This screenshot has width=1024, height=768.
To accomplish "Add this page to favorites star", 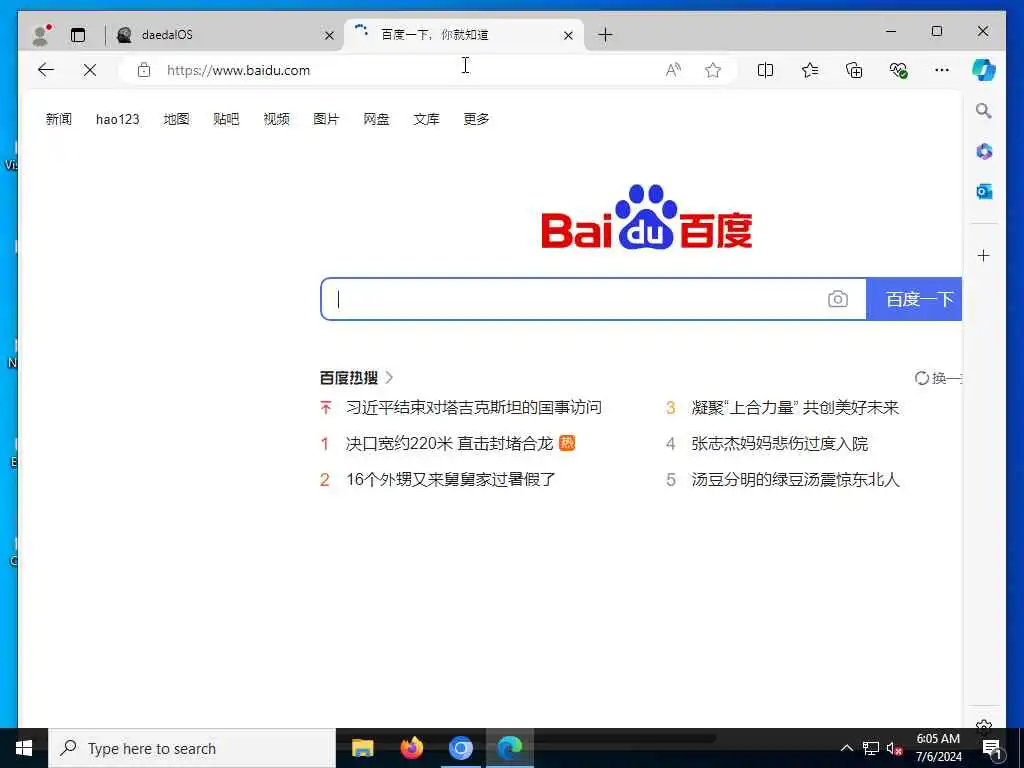I will 712,70.
